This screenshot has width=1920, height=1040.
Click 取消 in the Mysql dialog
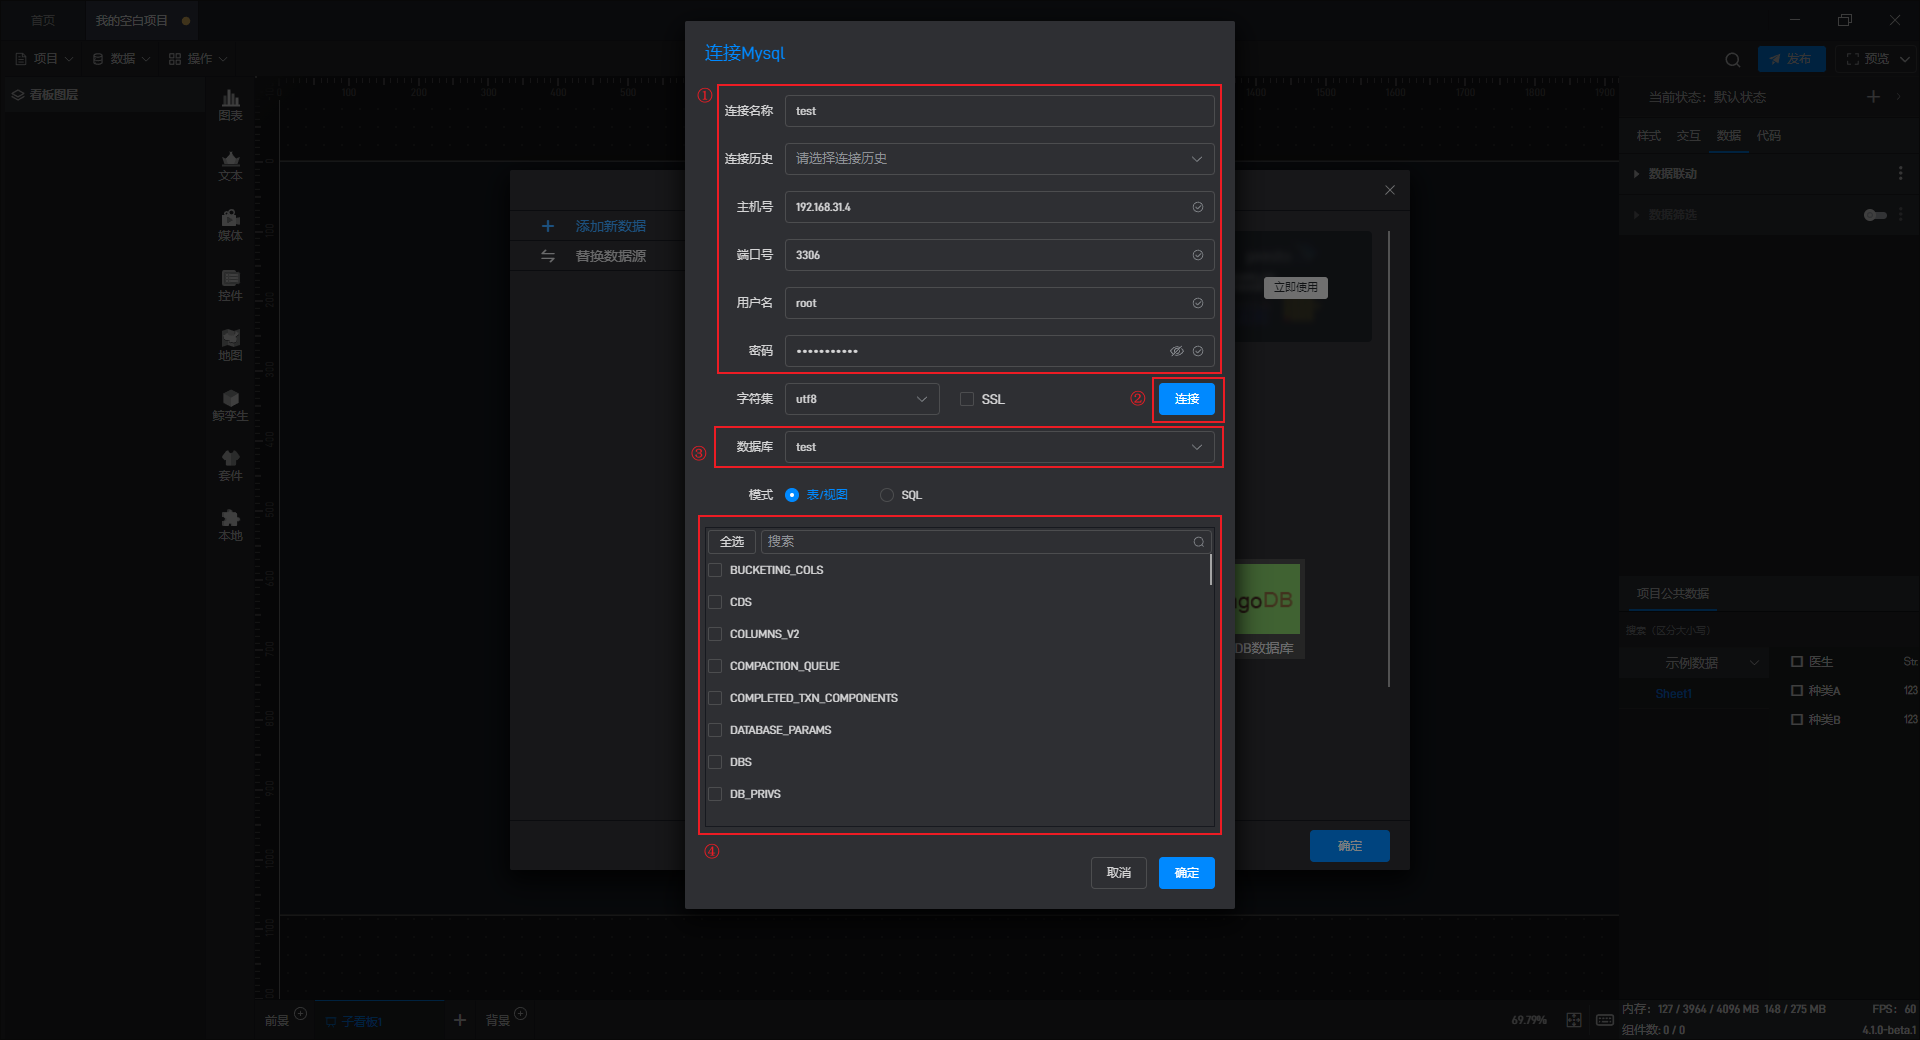[x=1119, y=873]
